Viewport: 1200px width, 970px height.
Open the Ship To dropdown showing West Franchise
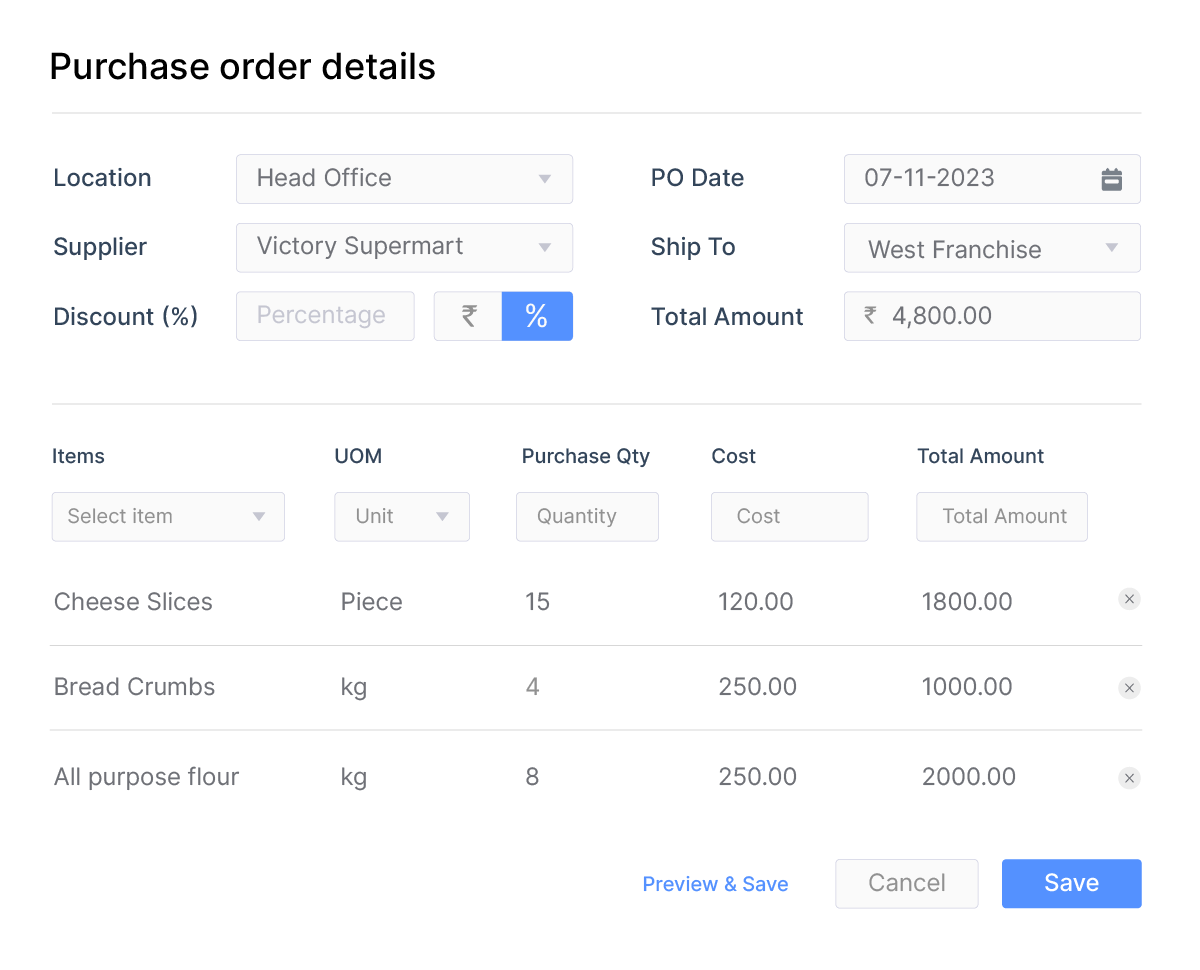click(x=992, y=248)
